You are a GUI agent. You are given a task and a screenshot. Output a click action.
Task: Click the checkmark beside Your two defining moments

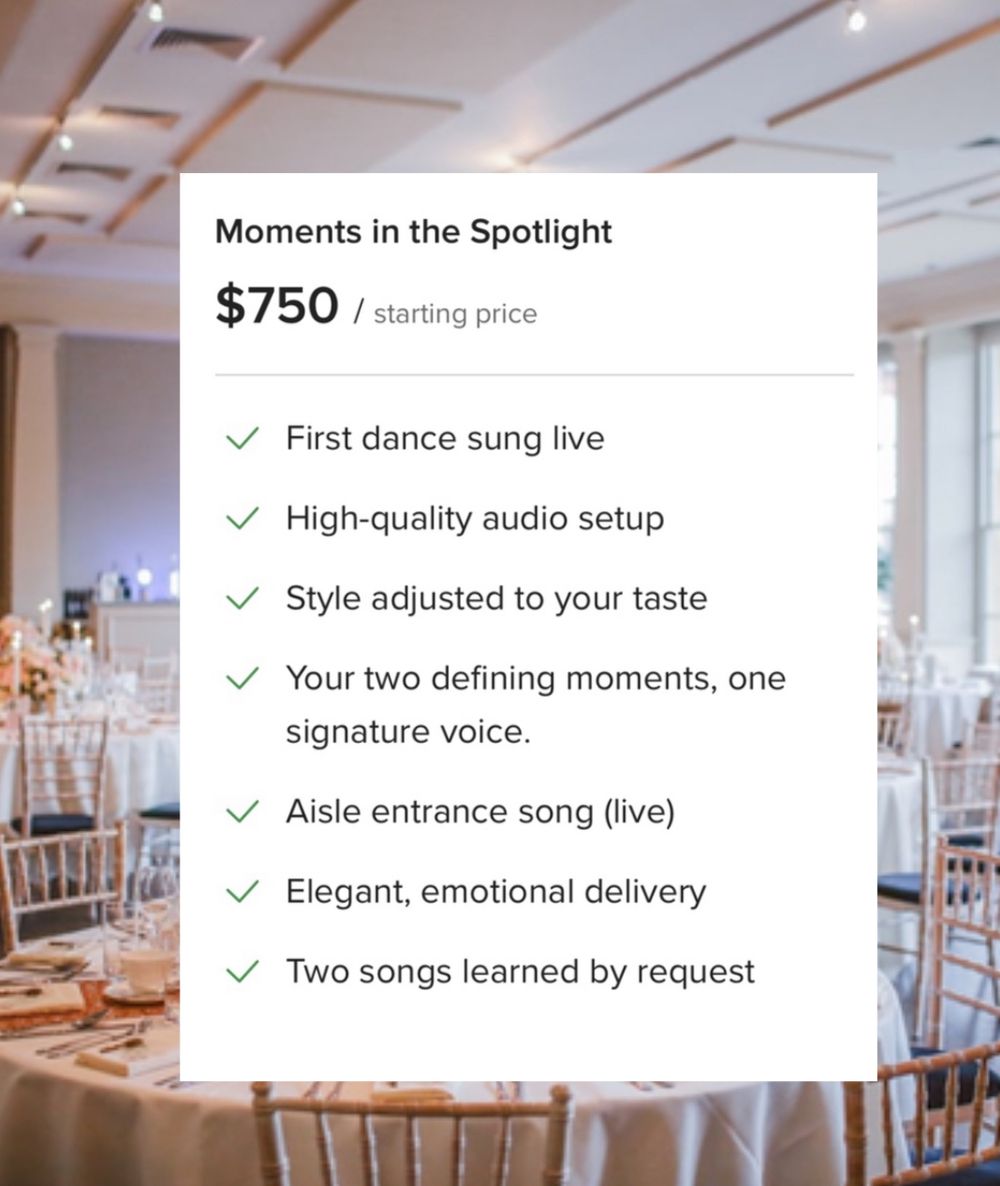pyautogui.click(x=242, y=679)
